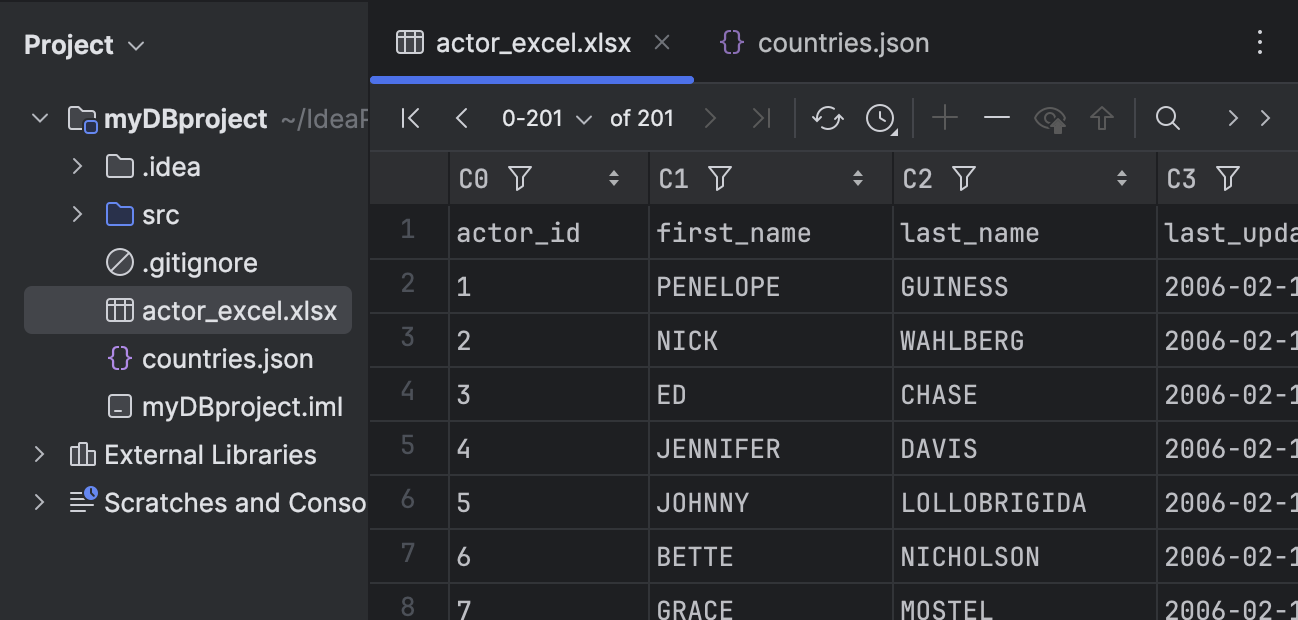Viewport: 1298px width, 620px height.
Task: Open the table view history clock icon
Action: click(x=878, y=118)
